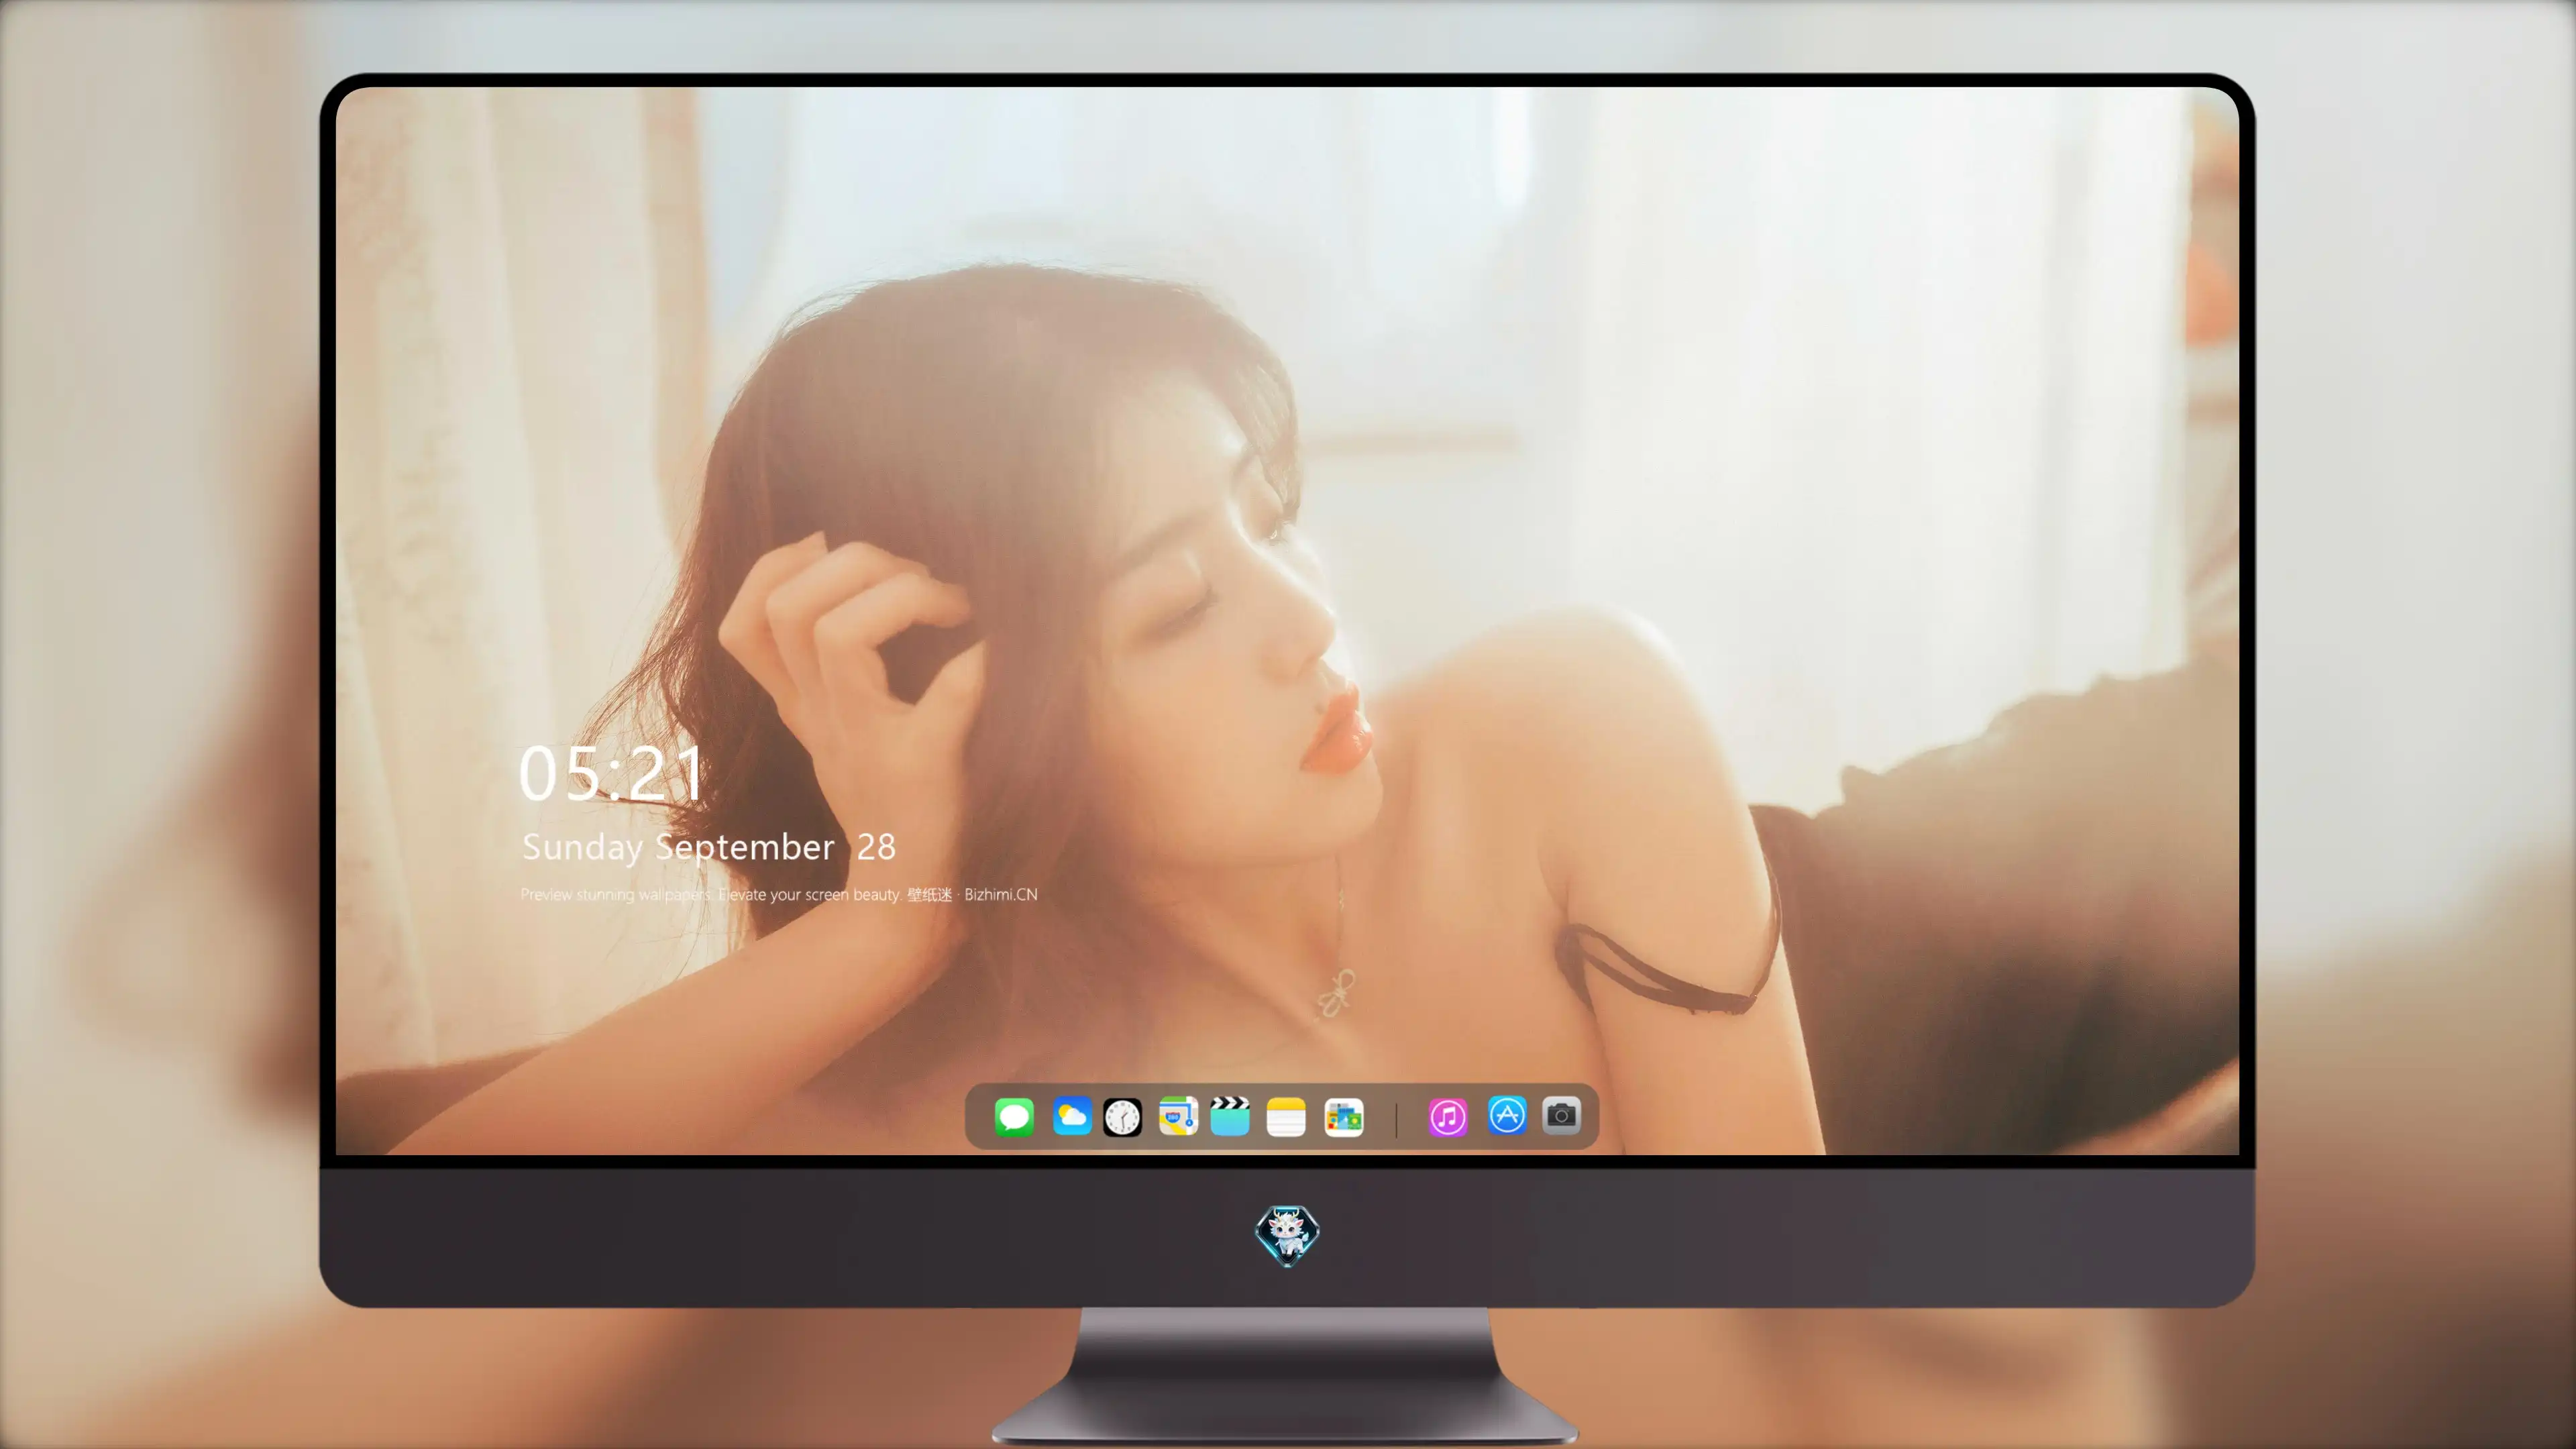Open the Clock app in the dock

pos(1122,1117)
